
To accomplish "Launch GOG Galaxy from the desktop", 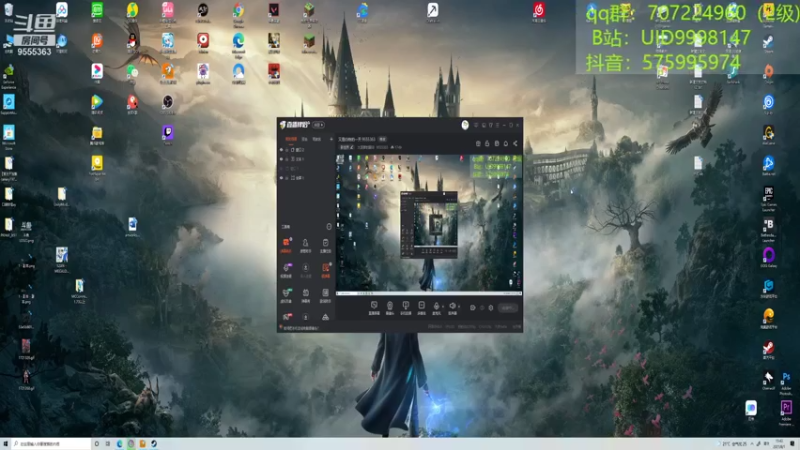I will [769, 254].
